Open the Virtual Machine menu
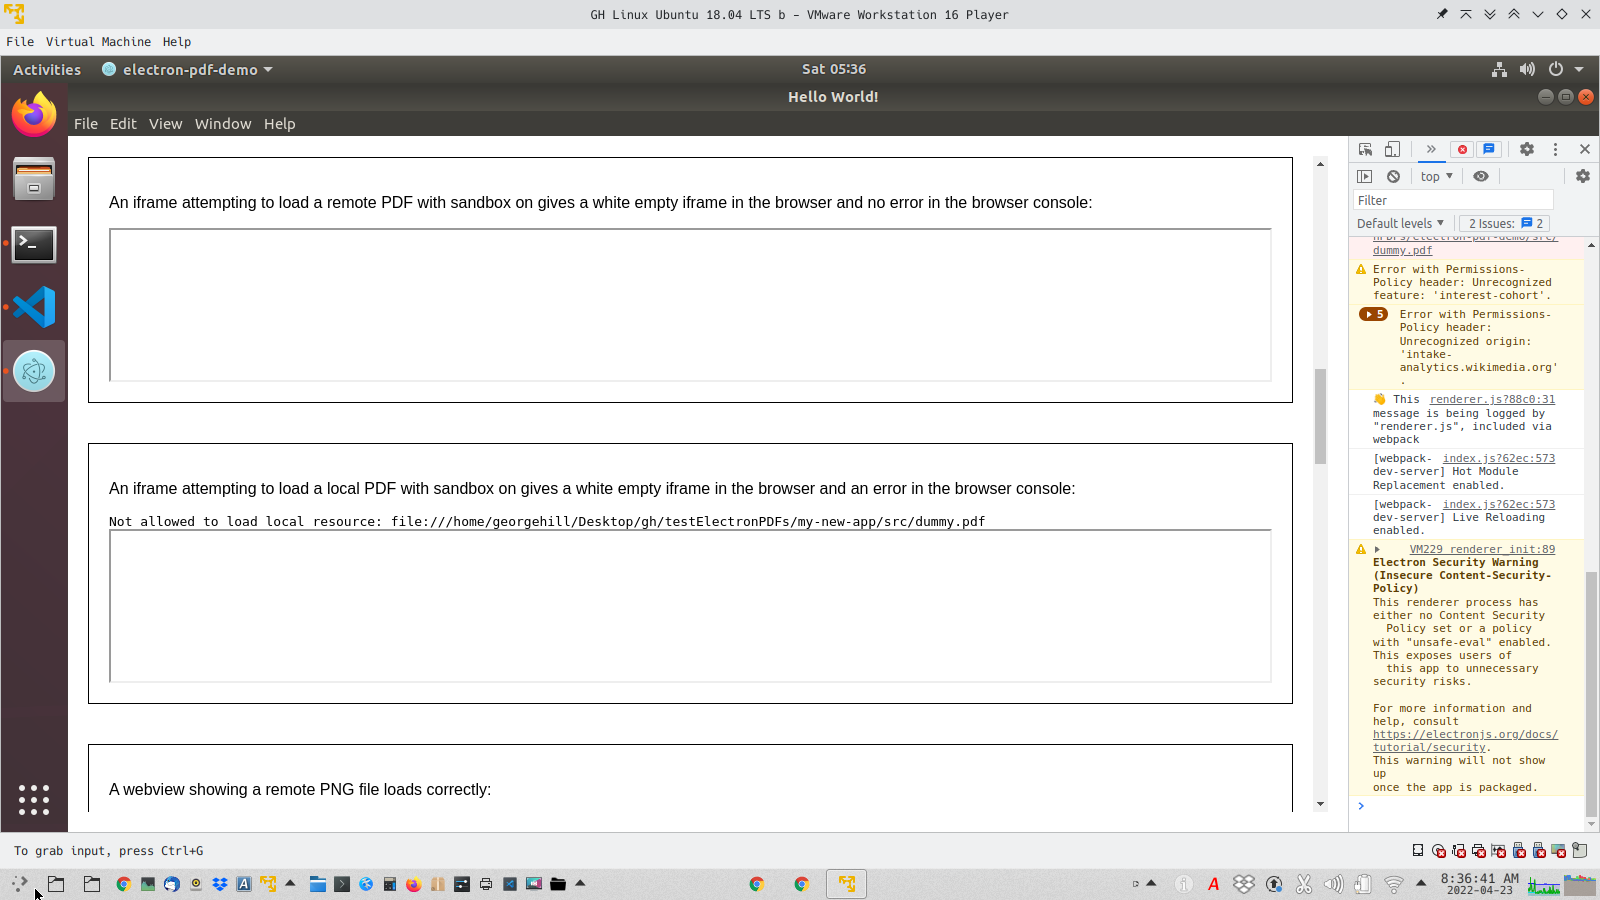Viewport: 1600px width, 900px height. 98,41
